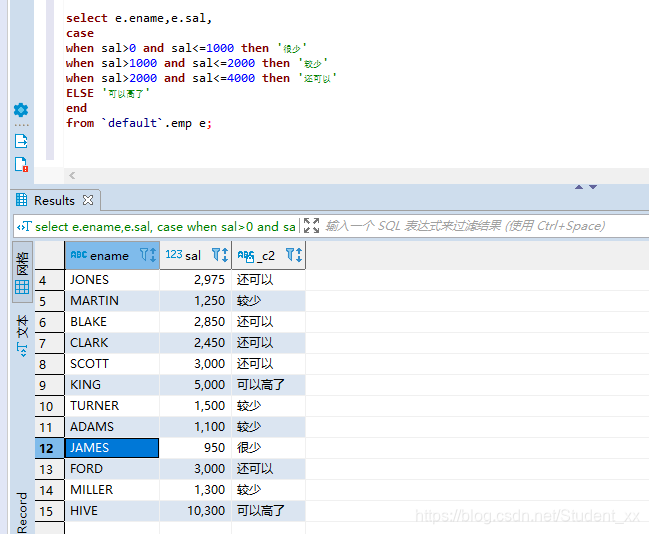649x534 pixels.
Task: Select row number 15 header
Action: [x=50, y=512]
